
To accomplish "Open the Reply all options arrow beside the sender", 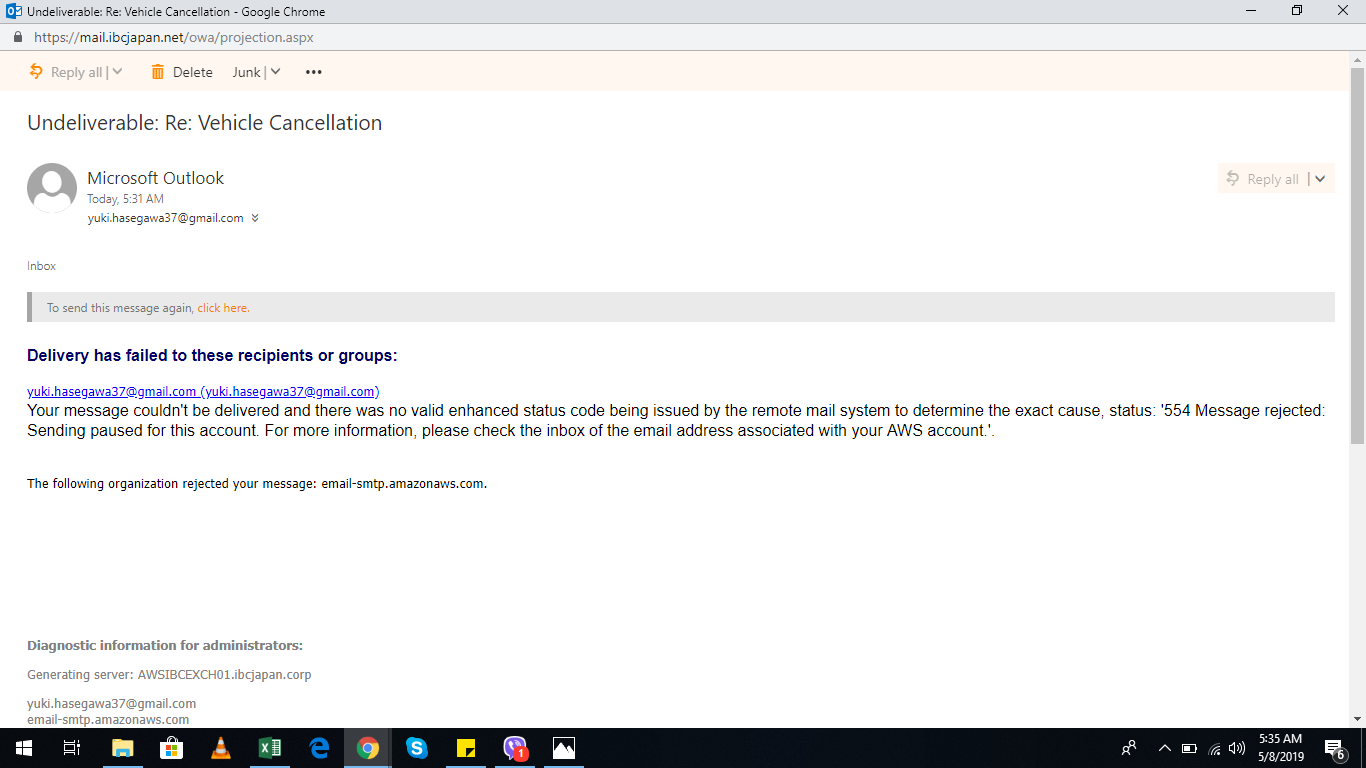I will pos(1320,179).
